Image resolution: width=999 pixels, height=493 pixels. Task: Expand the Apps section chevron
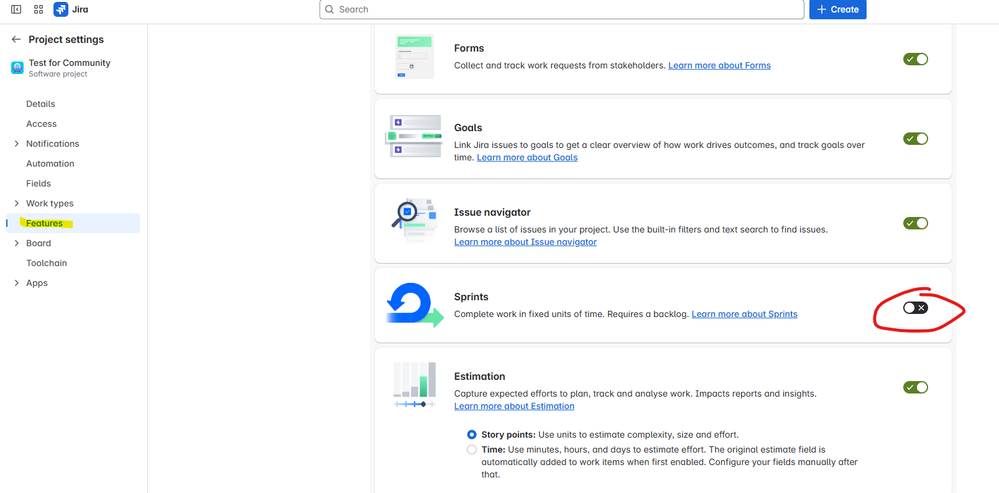[x=17, y=283]
